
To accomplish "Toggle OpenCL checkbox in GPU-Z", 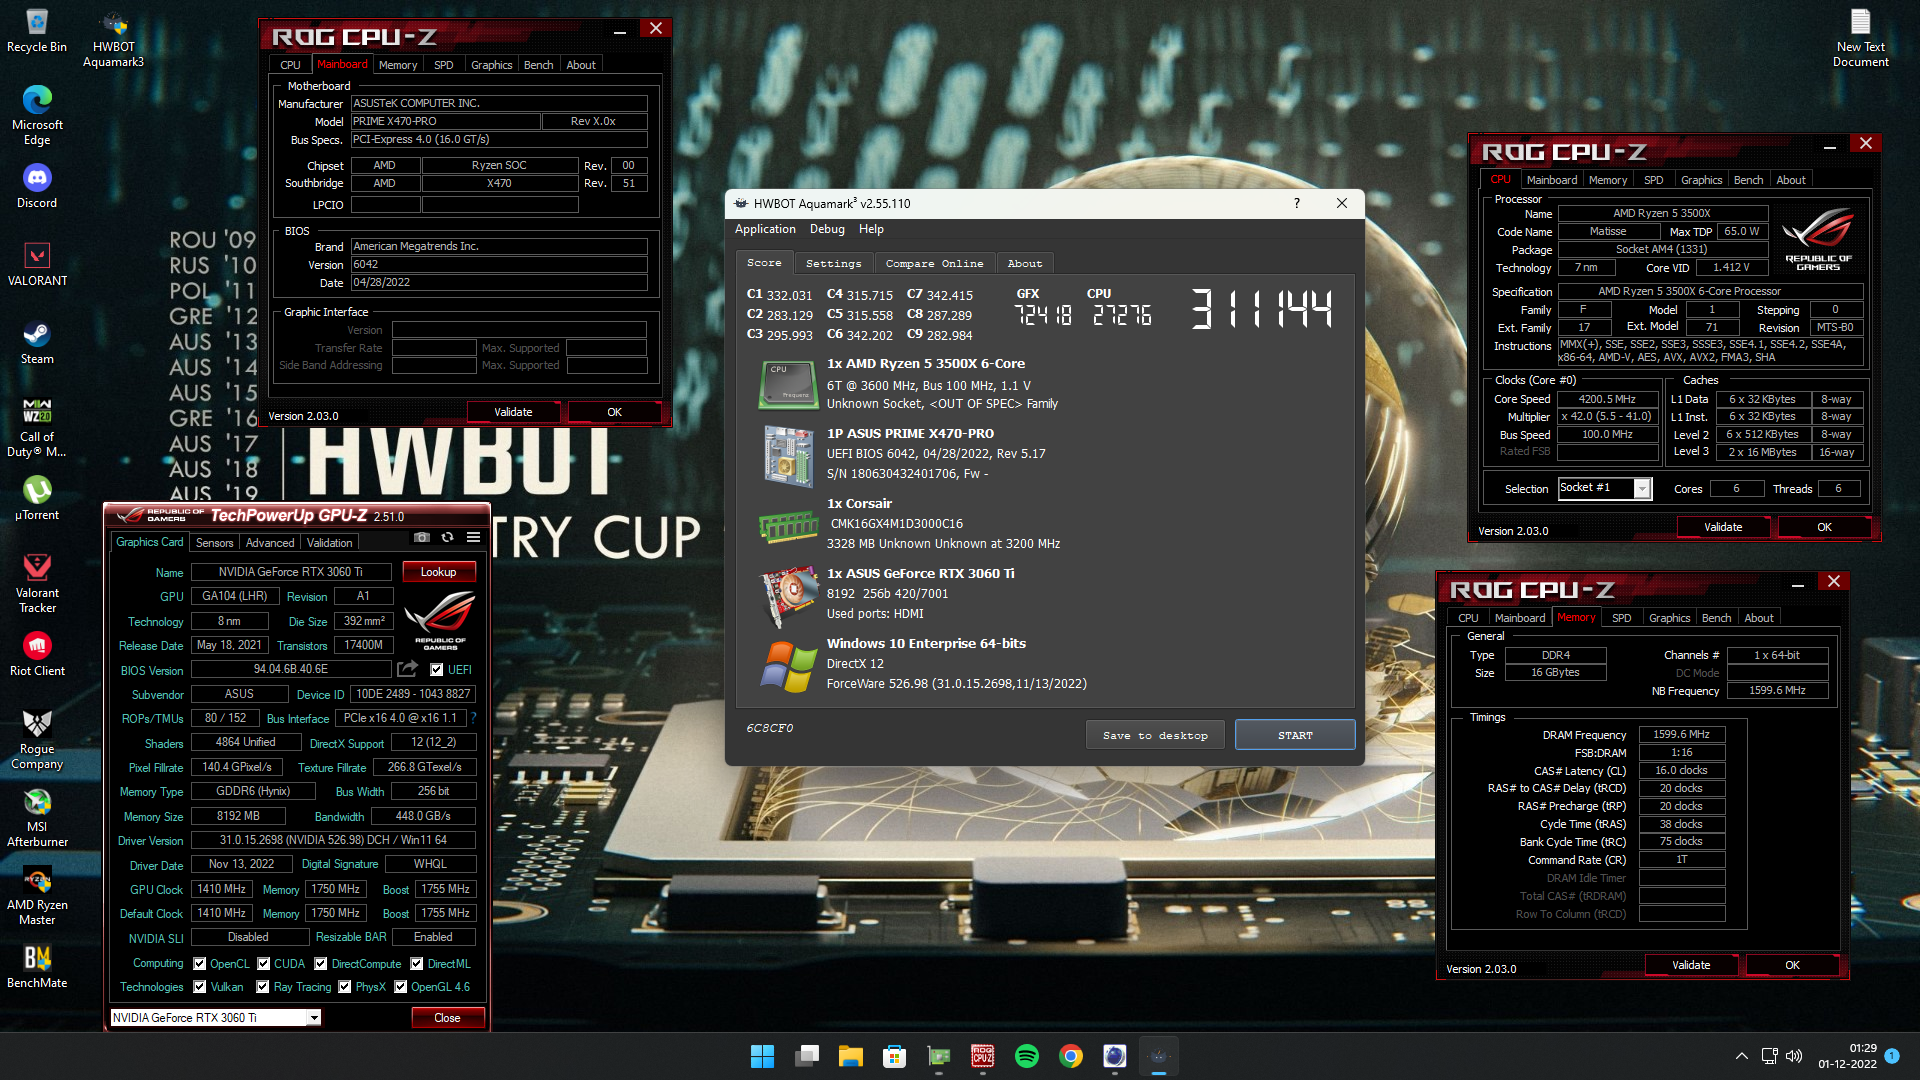I will click(x=200, y=964).
